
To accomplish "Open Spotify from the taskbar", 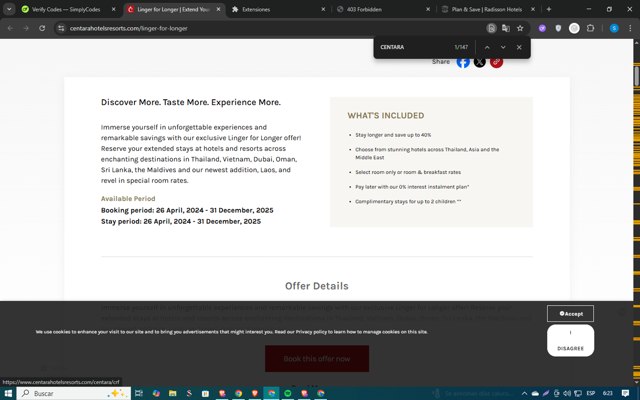I will pyautogui.click(x=288, y=393).
